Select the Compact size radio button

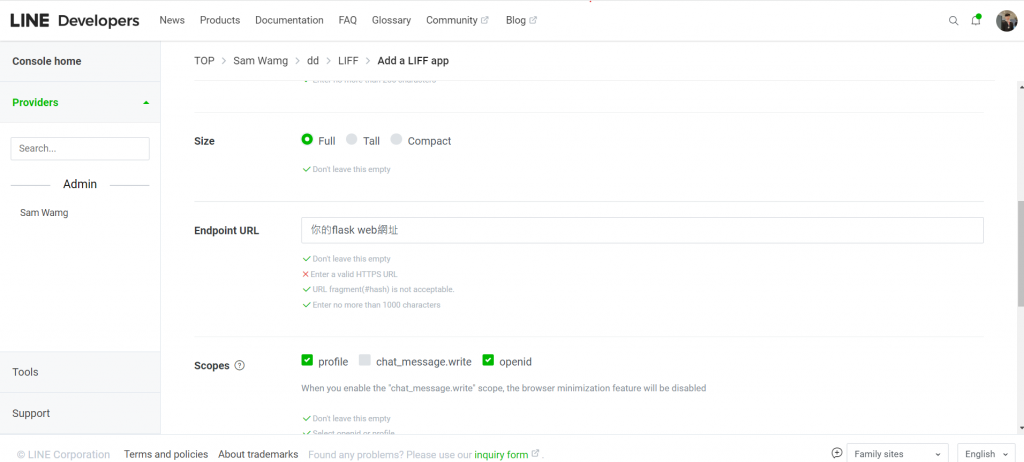tap(396, 139)
